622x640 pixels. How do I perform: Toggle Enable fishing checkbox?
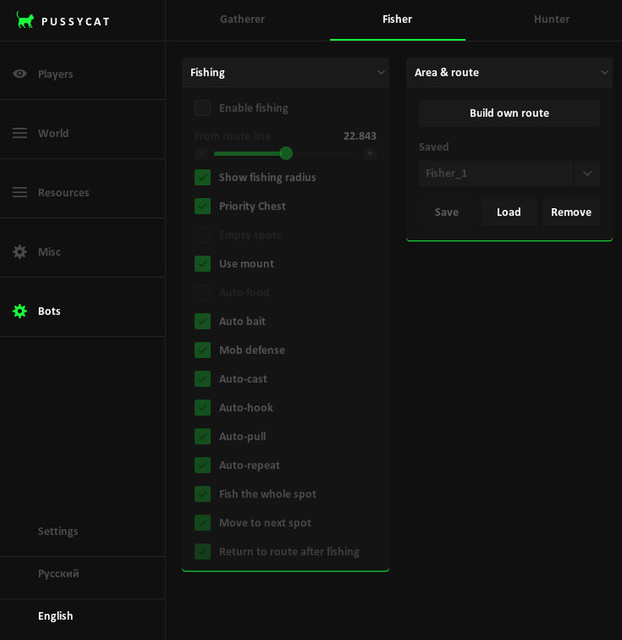point(203,108)
